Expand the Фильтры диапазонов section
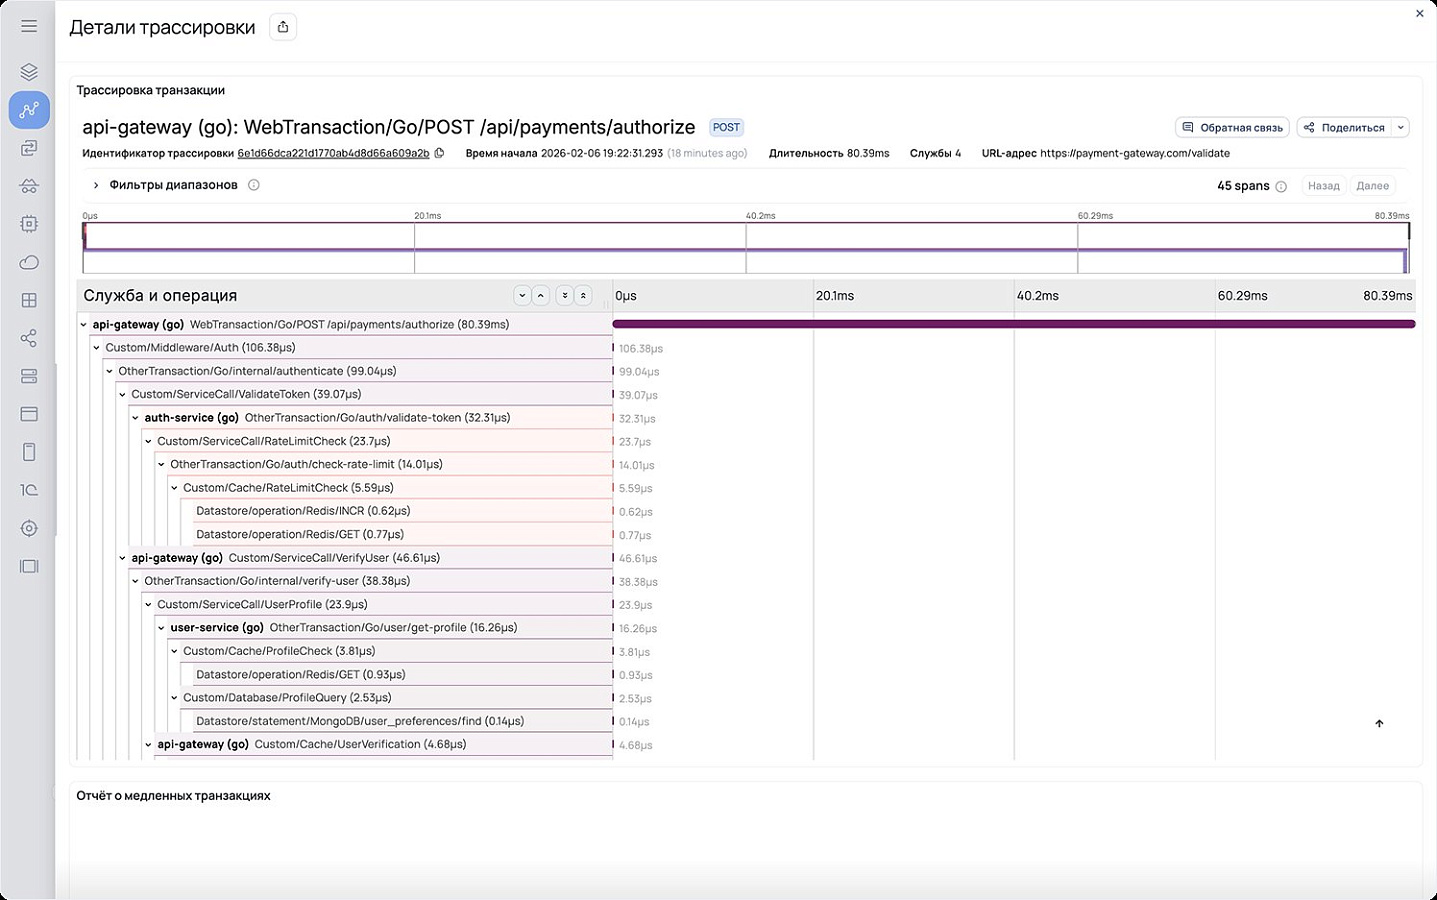1437x900 pixels. 96,185
